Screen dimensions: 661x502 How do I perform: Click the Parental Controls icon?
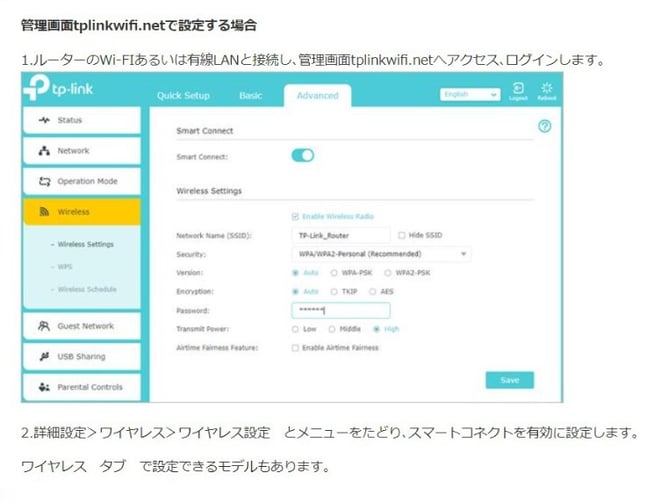coord(44,387)
